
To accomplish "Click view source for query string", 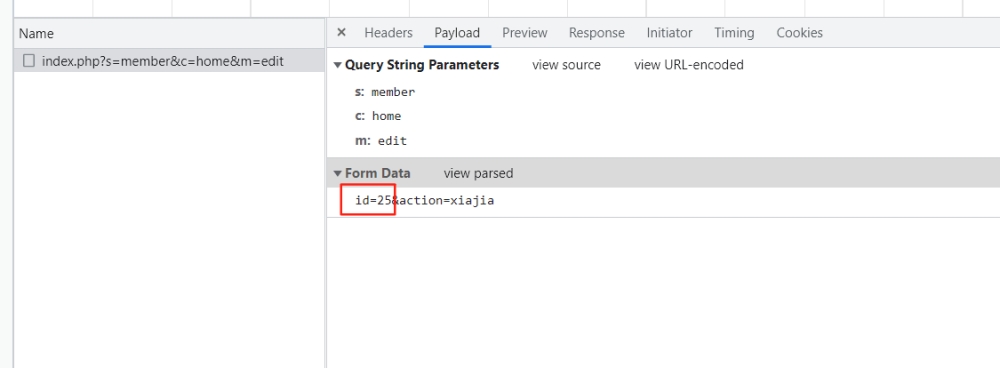I will [x=566, y=65].
